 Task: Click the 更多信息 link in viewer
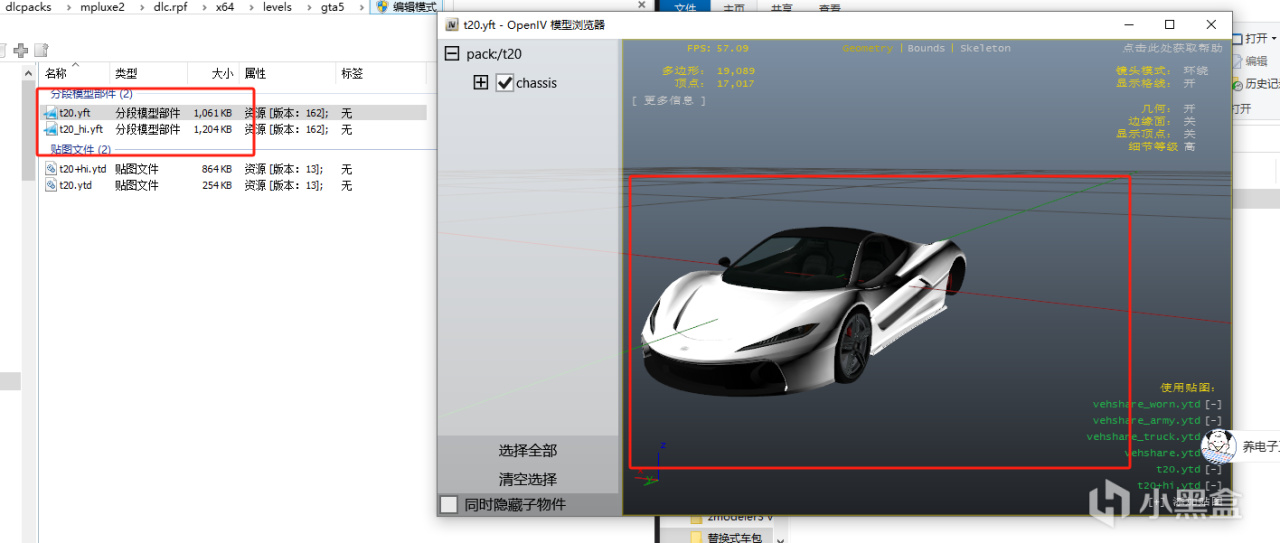click(668, 100)
